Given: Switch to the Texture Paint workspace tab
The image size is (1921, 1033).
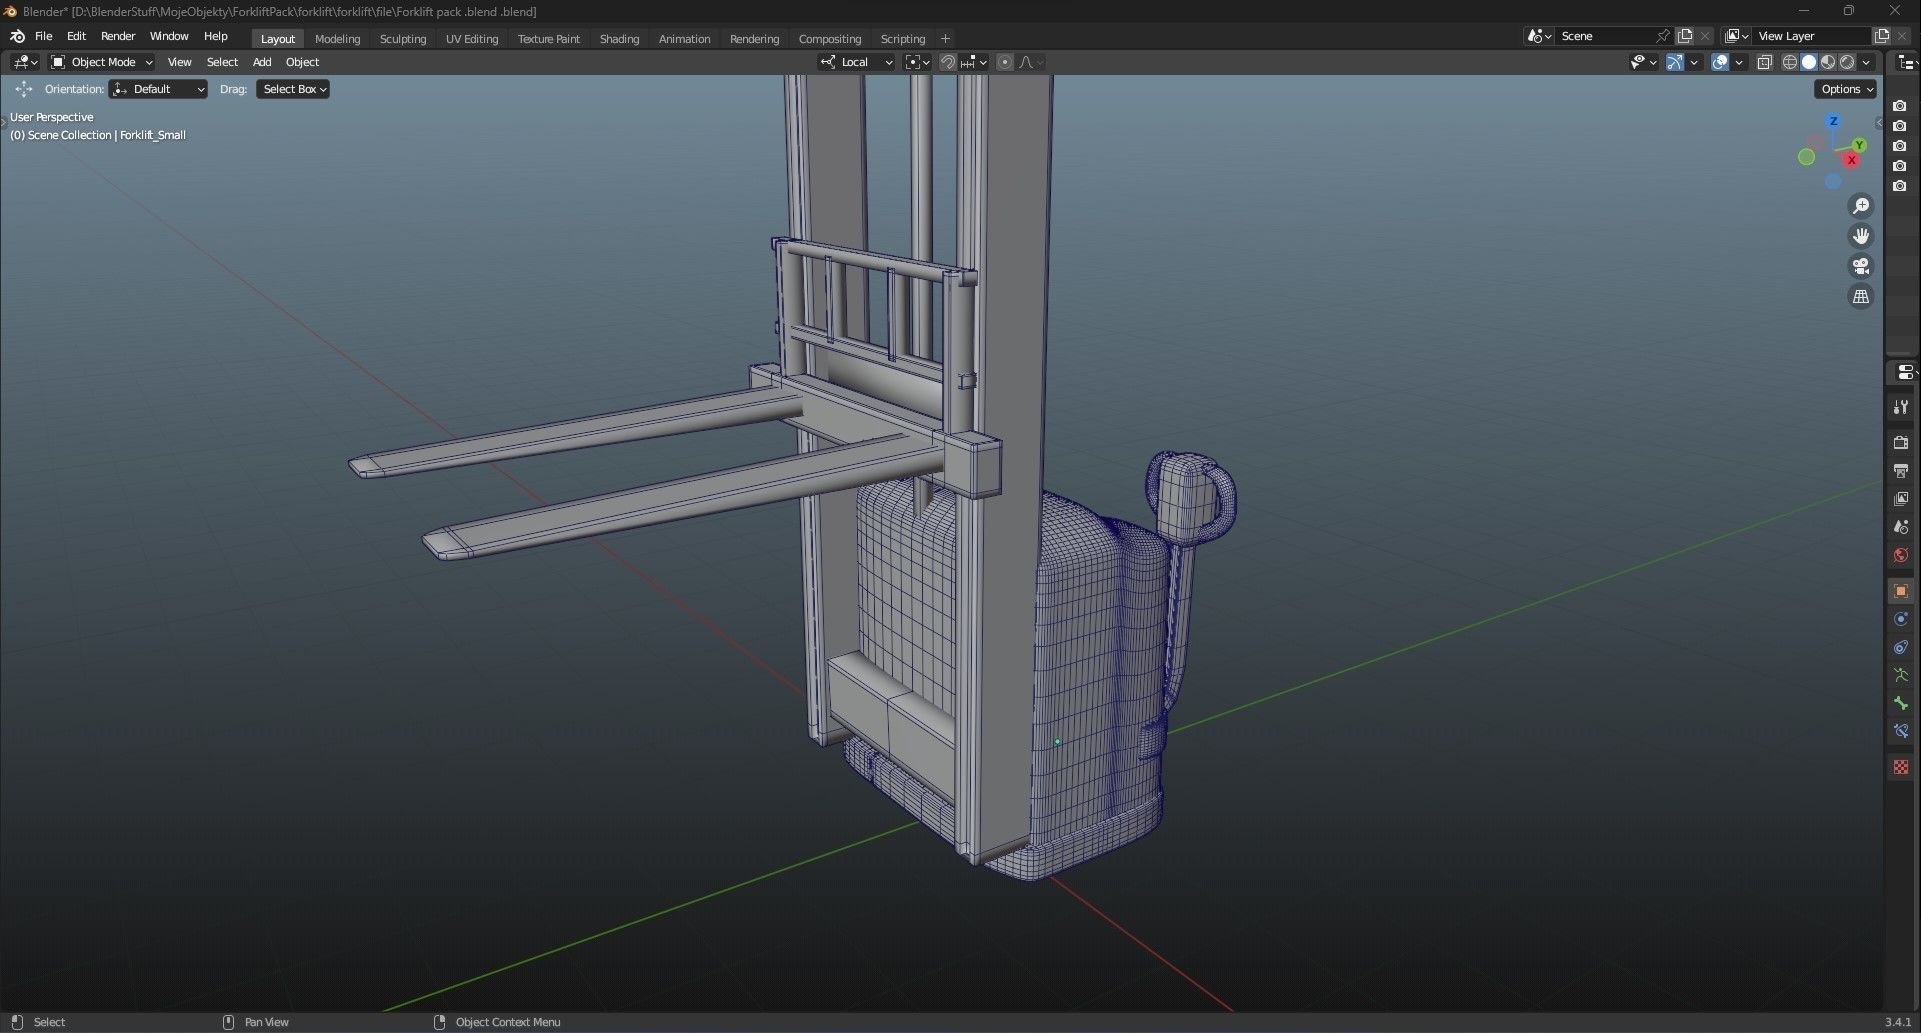Looking at the screenshot, I should 549,39.
